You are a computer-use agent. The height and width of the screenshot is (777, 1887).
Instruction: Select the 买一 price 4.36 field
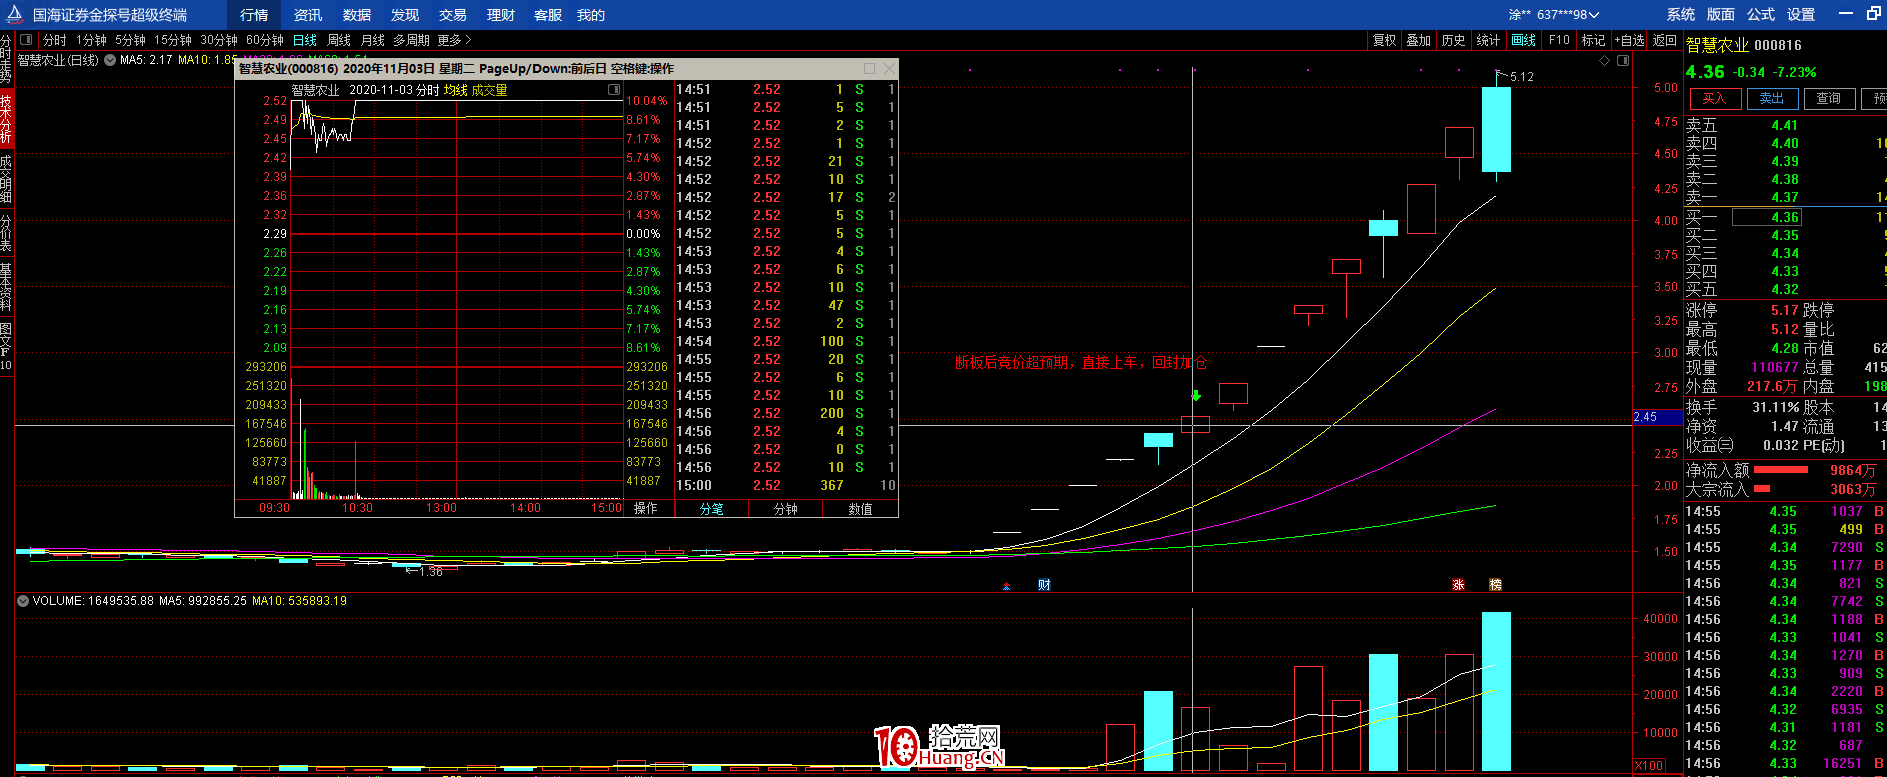(1767, 217)
